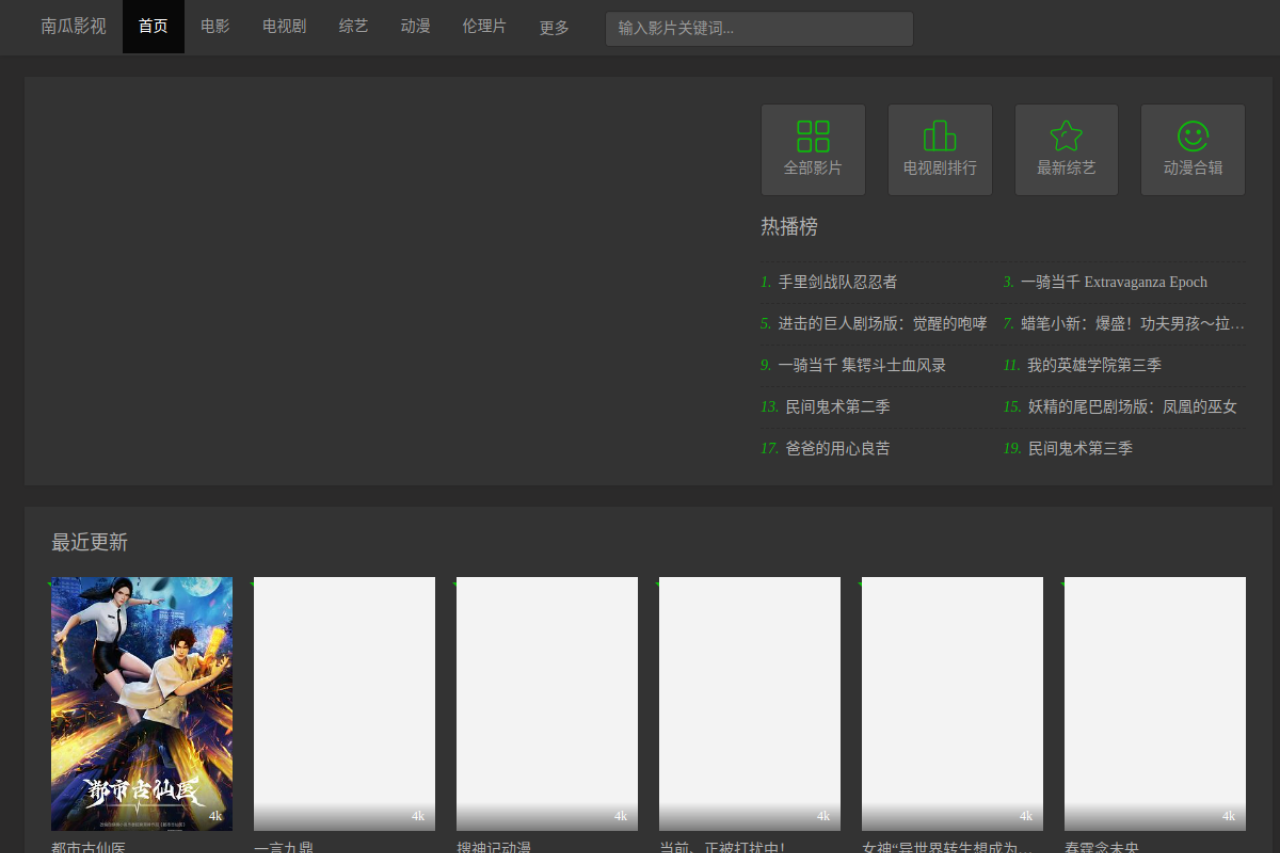Go to the 电影 nav tab
Viewport: 1280px width, 853px height.
pos(215,27)
